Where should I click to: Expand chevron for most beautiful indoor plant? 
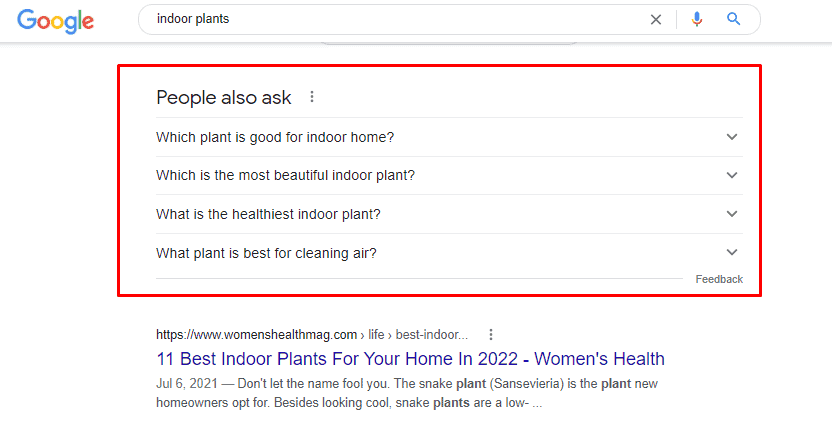732,175
